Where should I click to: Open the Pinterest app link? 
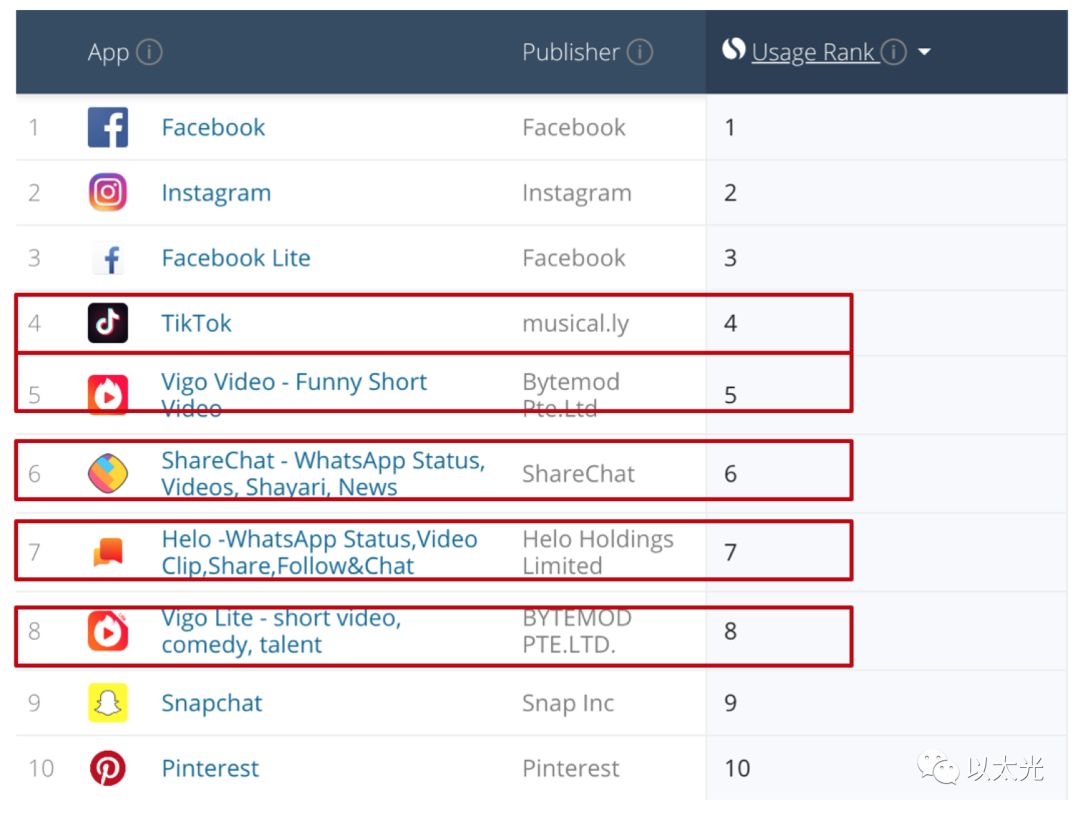210,768
